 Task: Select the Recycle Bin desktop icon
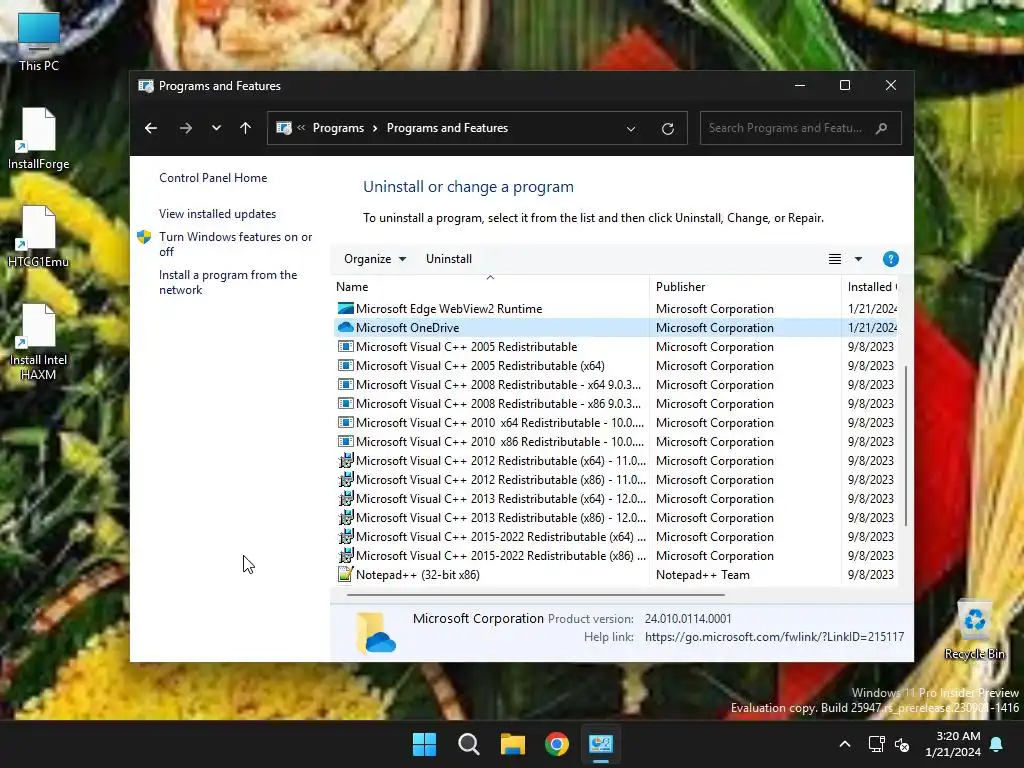974,631
